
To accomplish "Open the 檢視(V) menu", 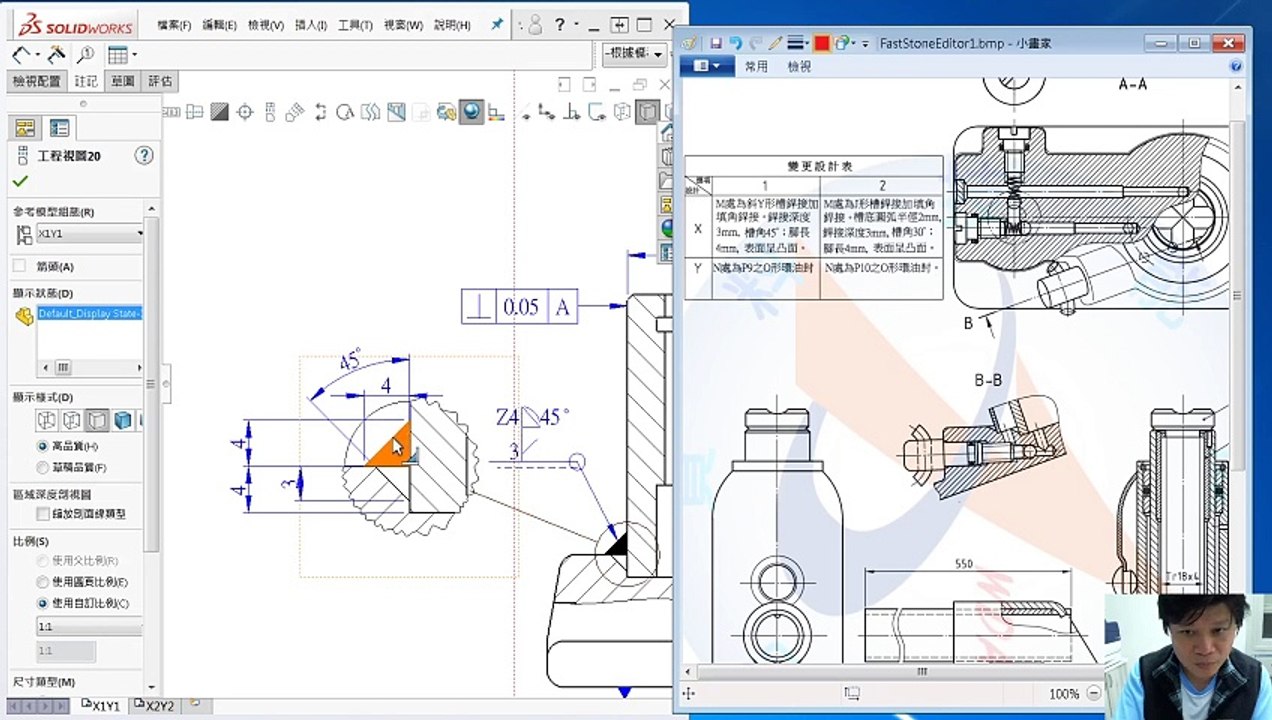I will pos(265,25).
